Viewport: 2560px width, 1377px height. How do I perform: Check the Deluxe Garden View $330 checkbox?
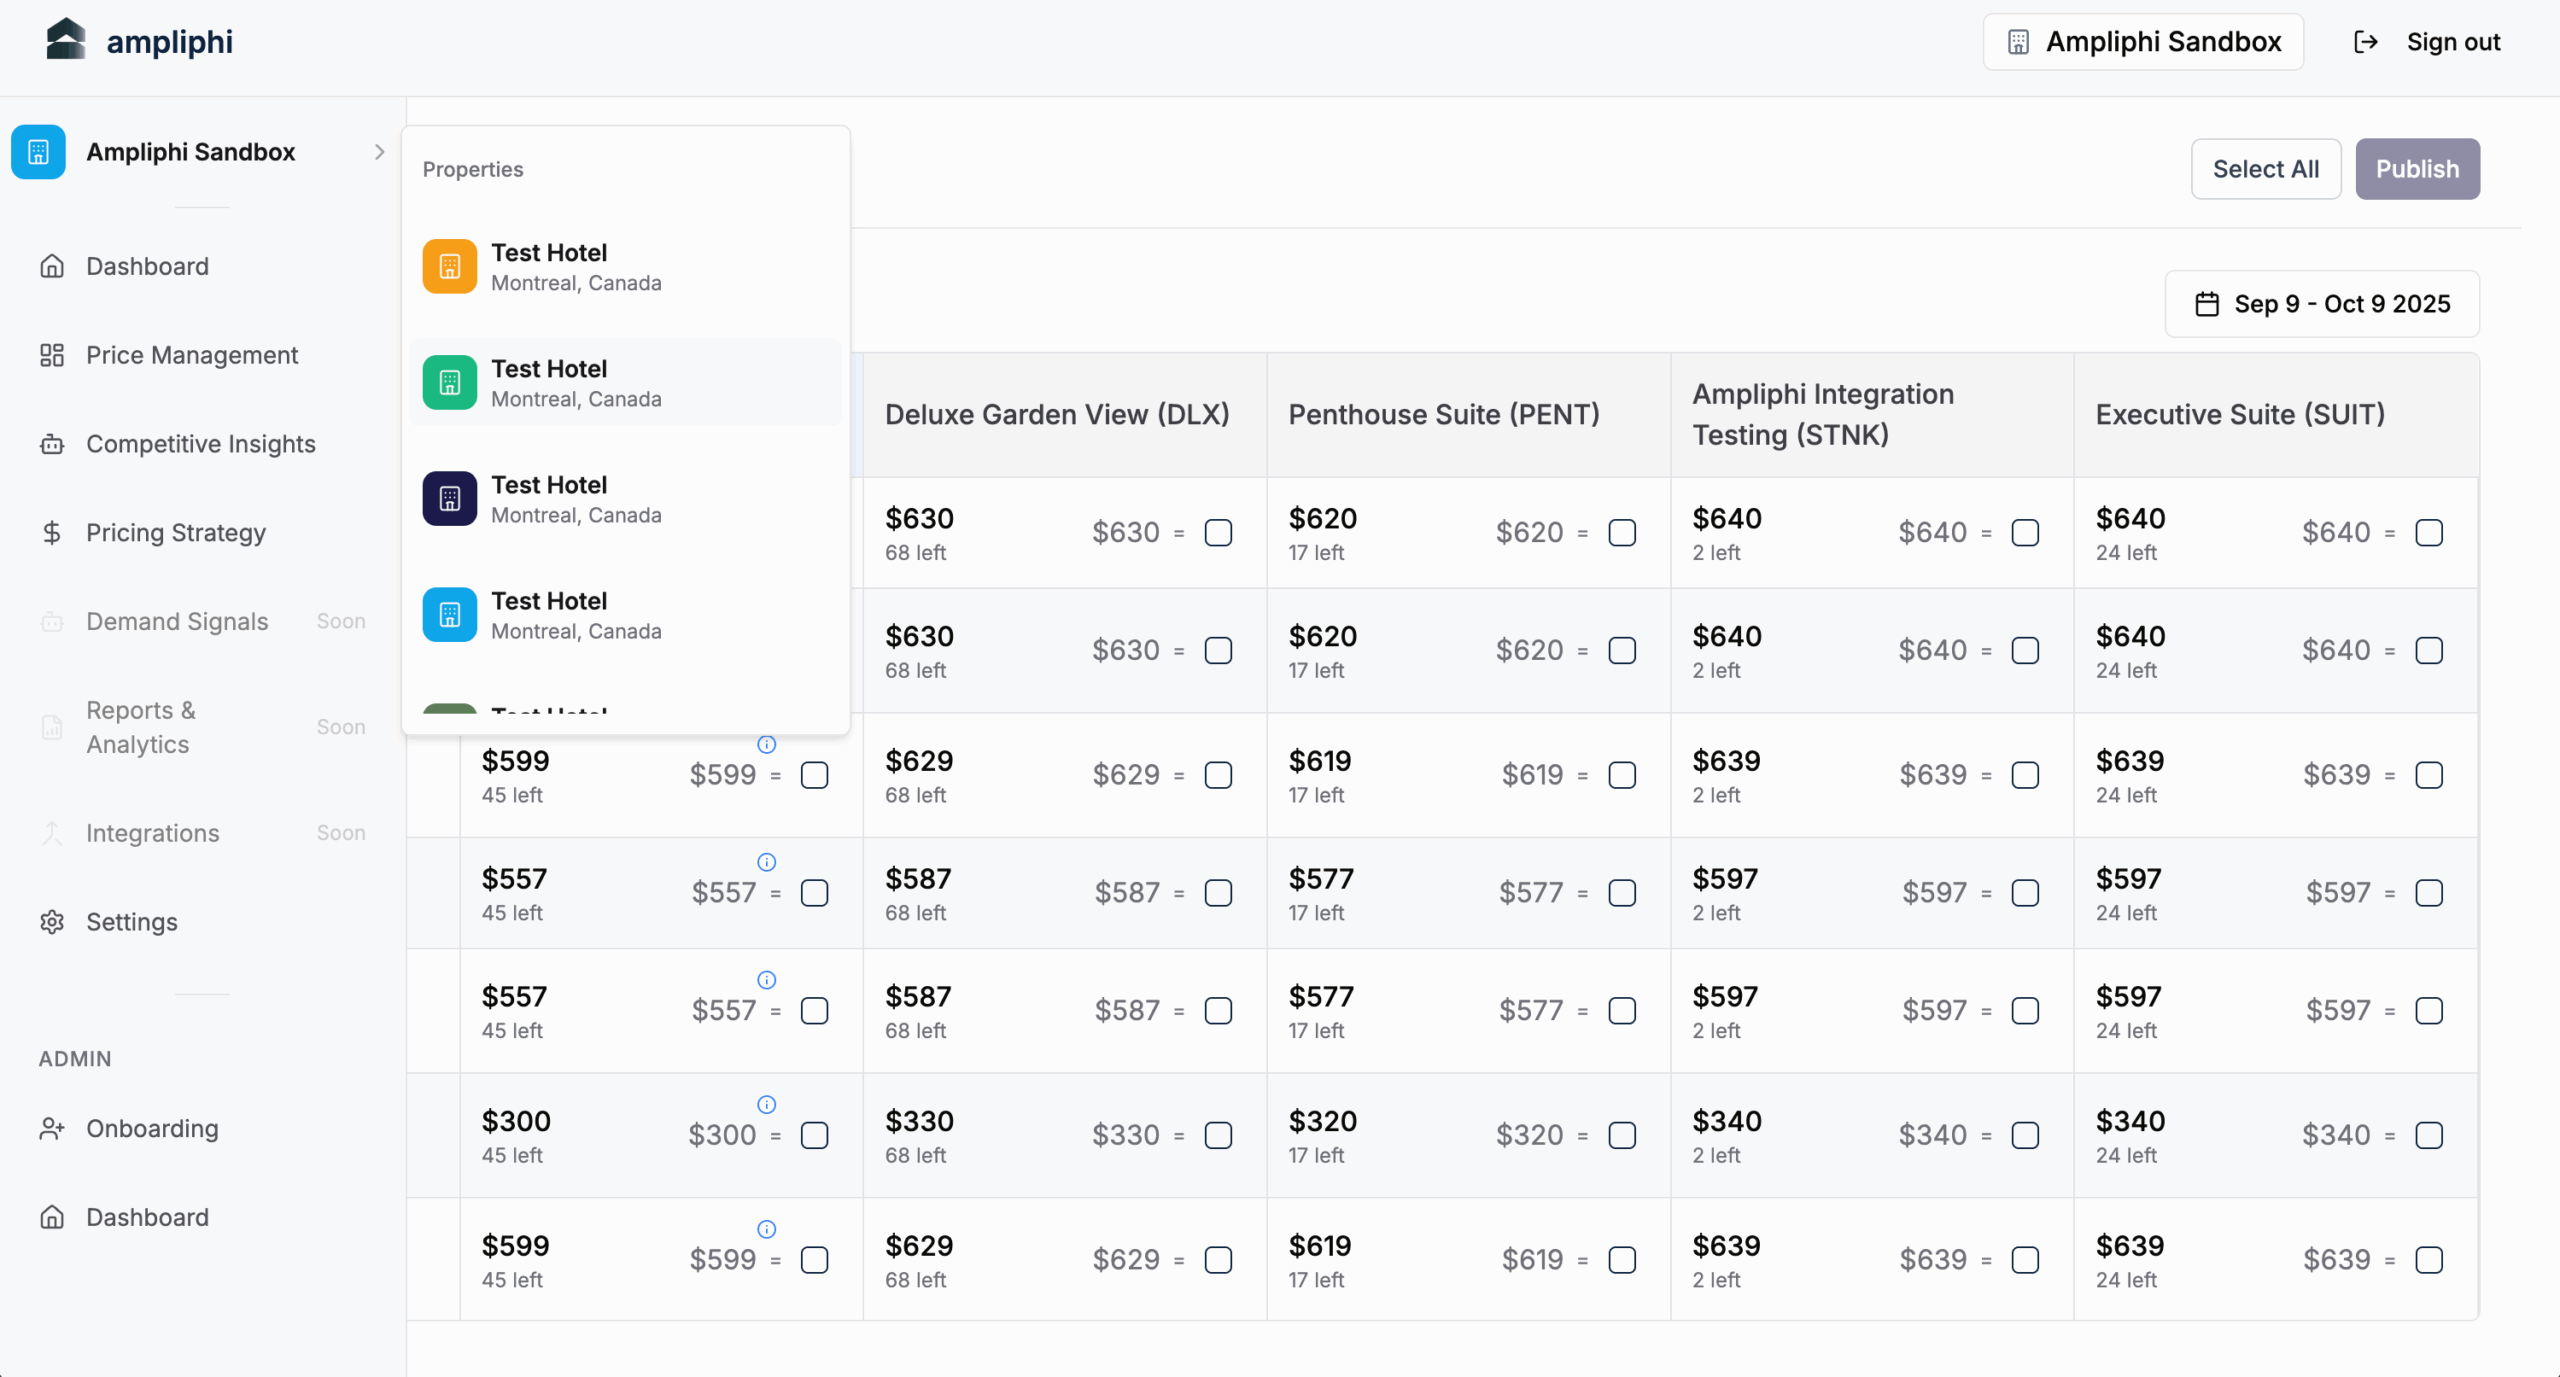coord(1218,1135)
